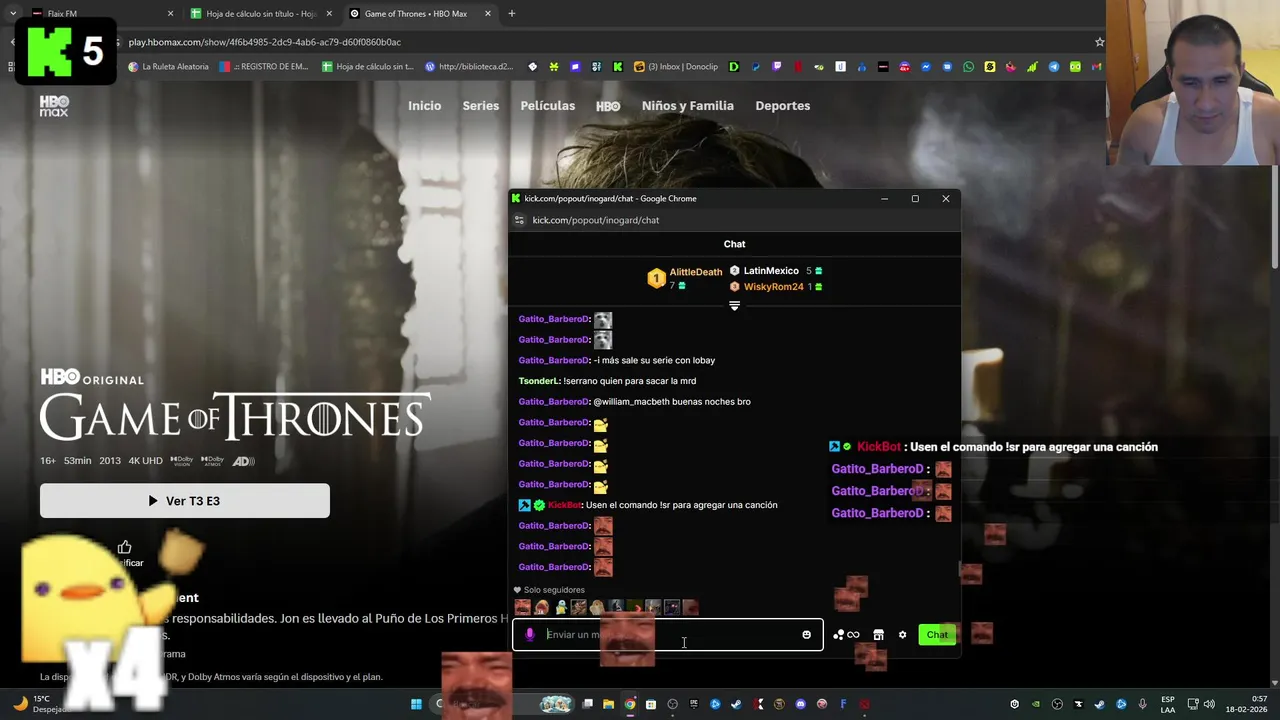Select the first emote in the quick emote row
The height and width of the screenshot is (720, 1280).
tap(522, 607)
